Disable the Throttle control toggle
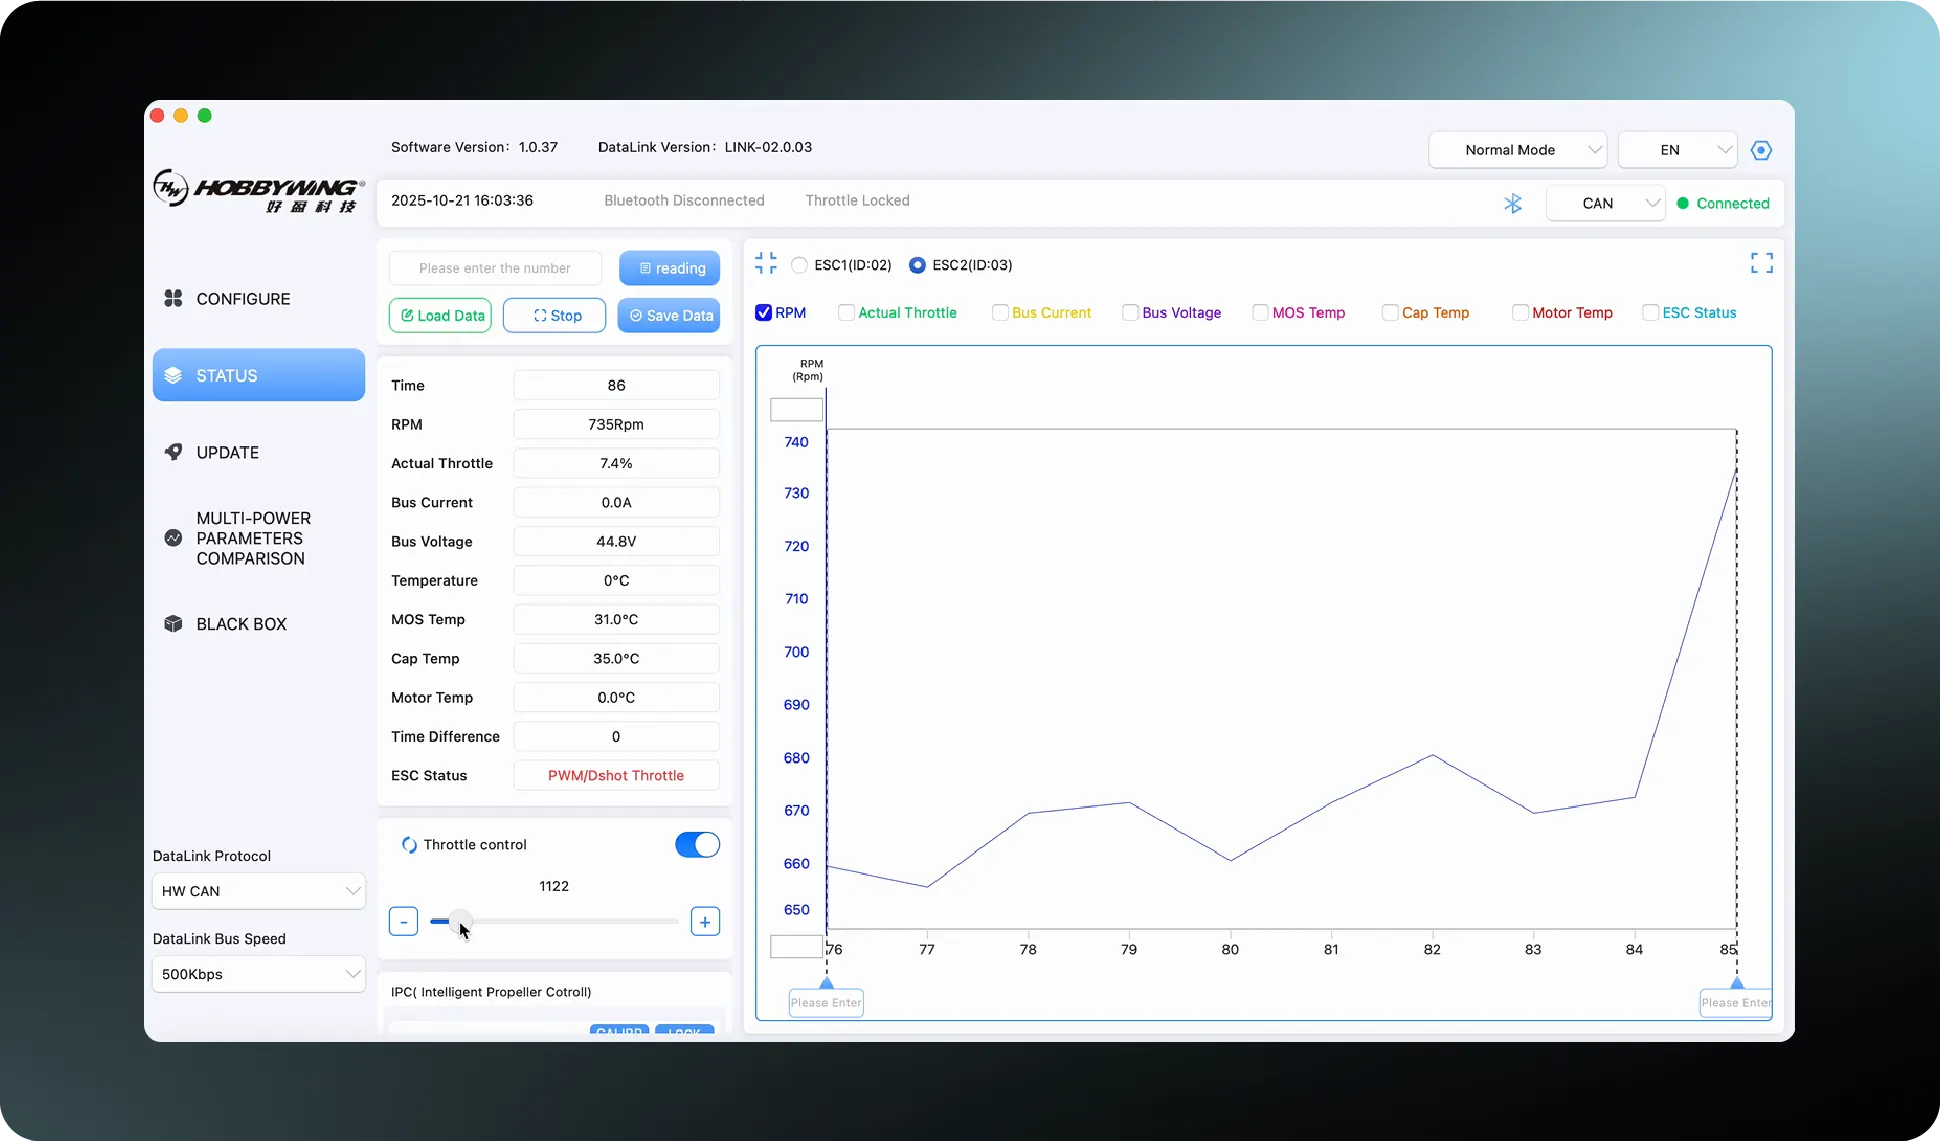1940x1141 pixels. (x=696, y=844)
